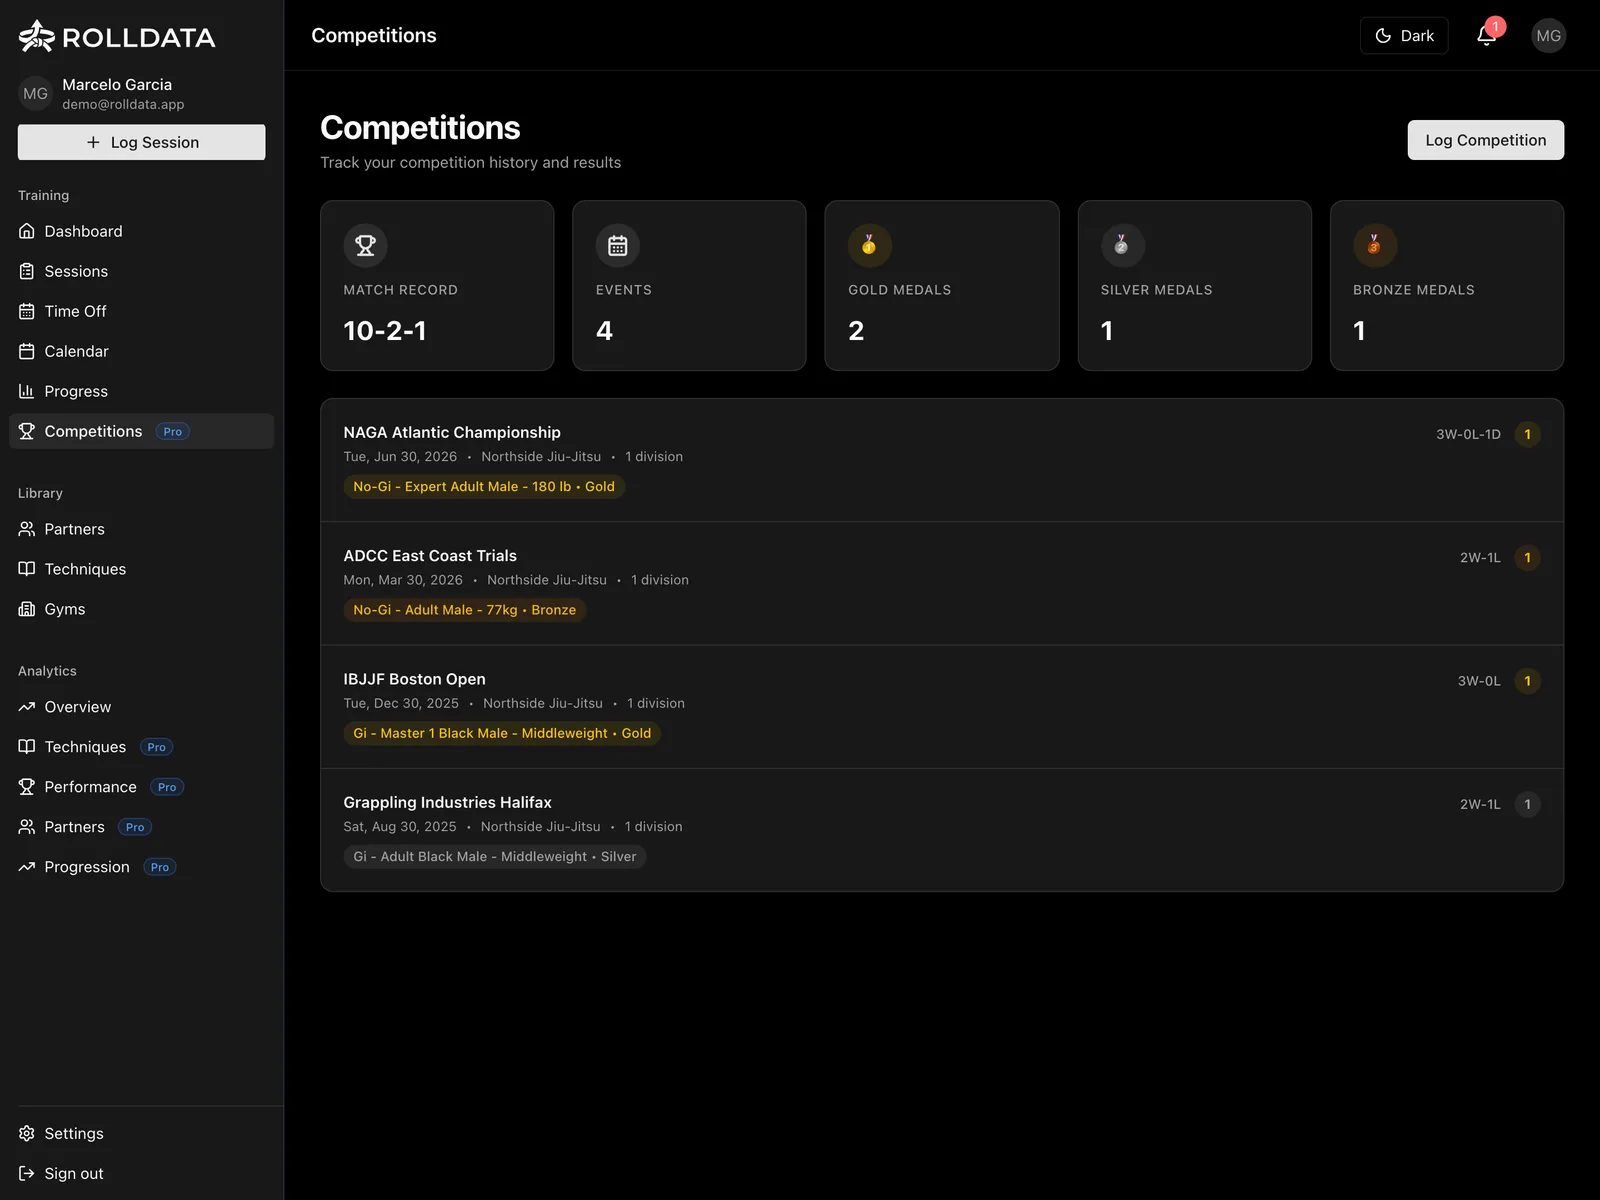1600x1200 pixels.
Task: Click the trophy icon on Match Record card
Action: (x=366, y=245)
